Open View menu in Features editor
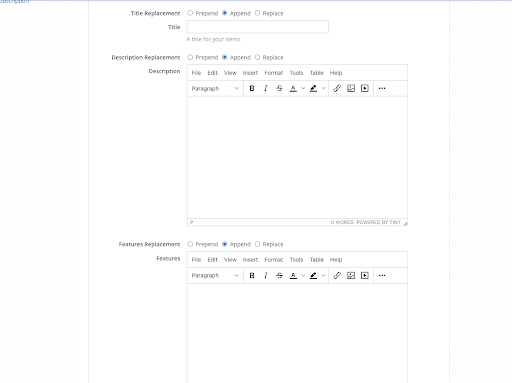This screenshot has height=383, width=512. pos(230,260)
